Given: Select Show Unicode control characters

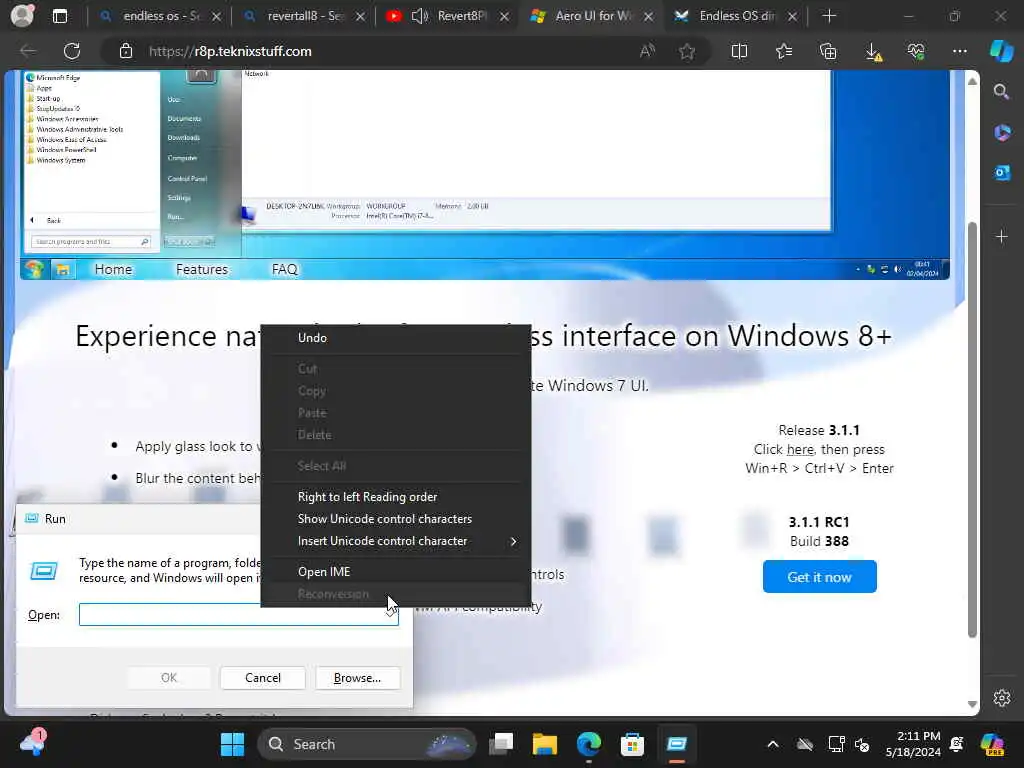Looking at the screenshot, I should (396, 519).
